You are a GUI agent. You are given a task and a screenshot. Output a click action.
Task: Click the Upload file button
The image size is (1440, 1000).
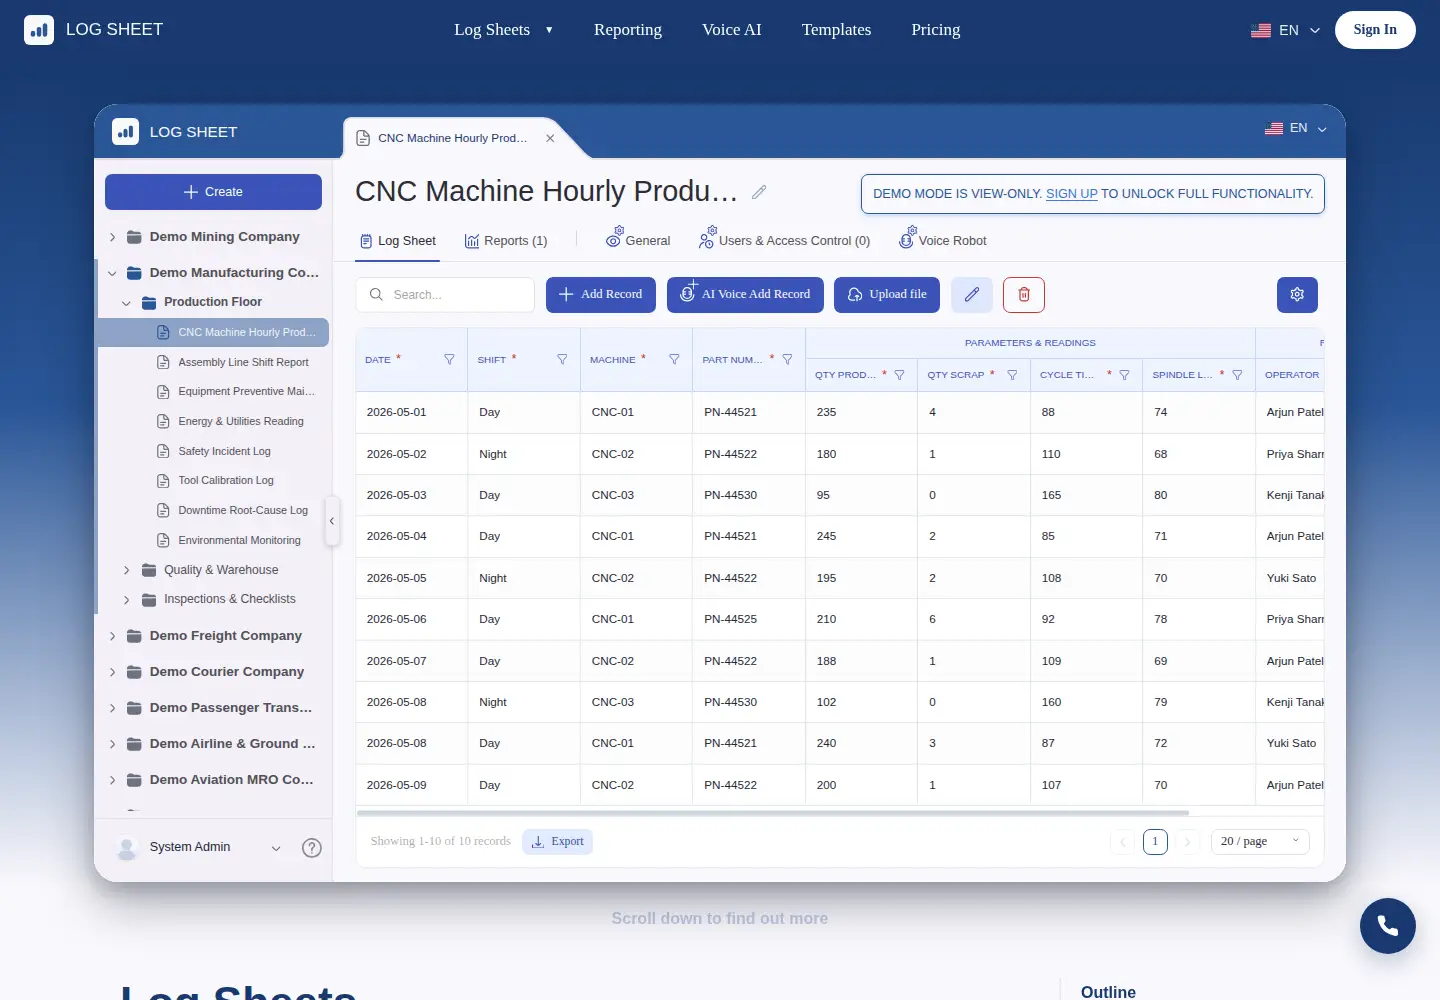pyautogui.click(x=887, y=295)
